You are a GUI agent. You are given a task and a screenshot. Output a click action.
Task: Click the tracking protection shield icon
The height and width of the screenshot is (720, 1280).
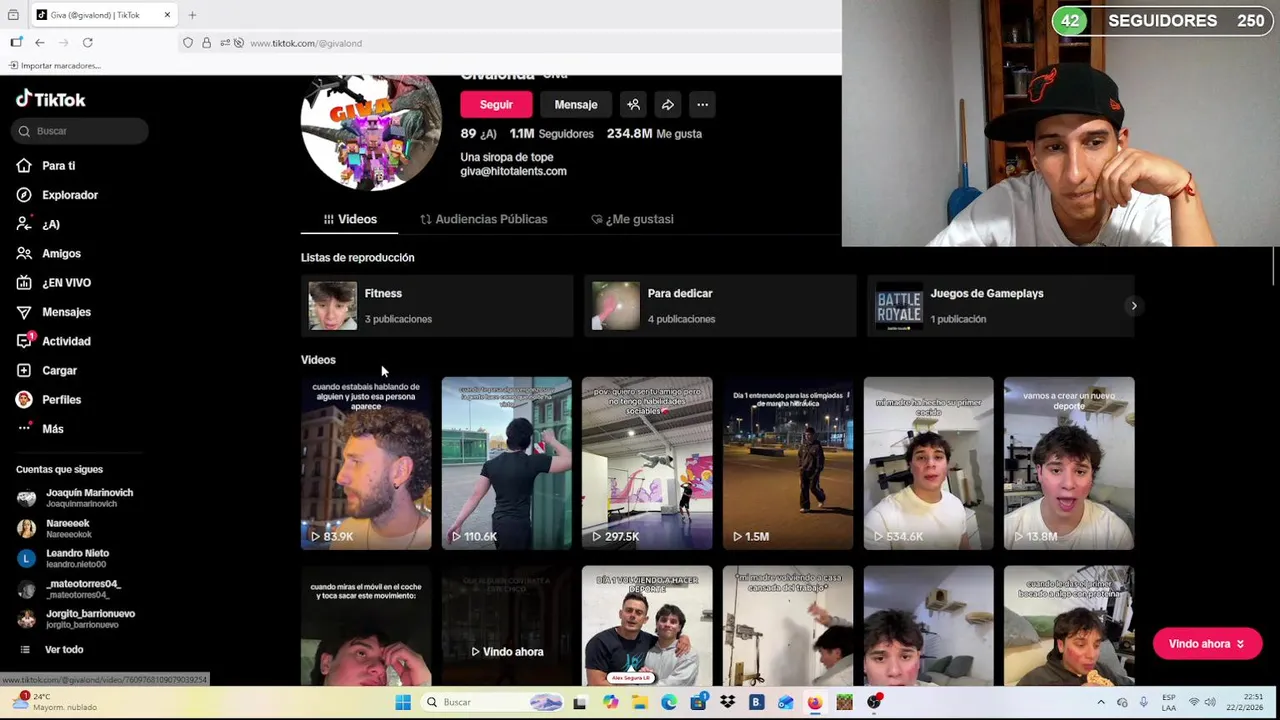click(x=187, y=43)
